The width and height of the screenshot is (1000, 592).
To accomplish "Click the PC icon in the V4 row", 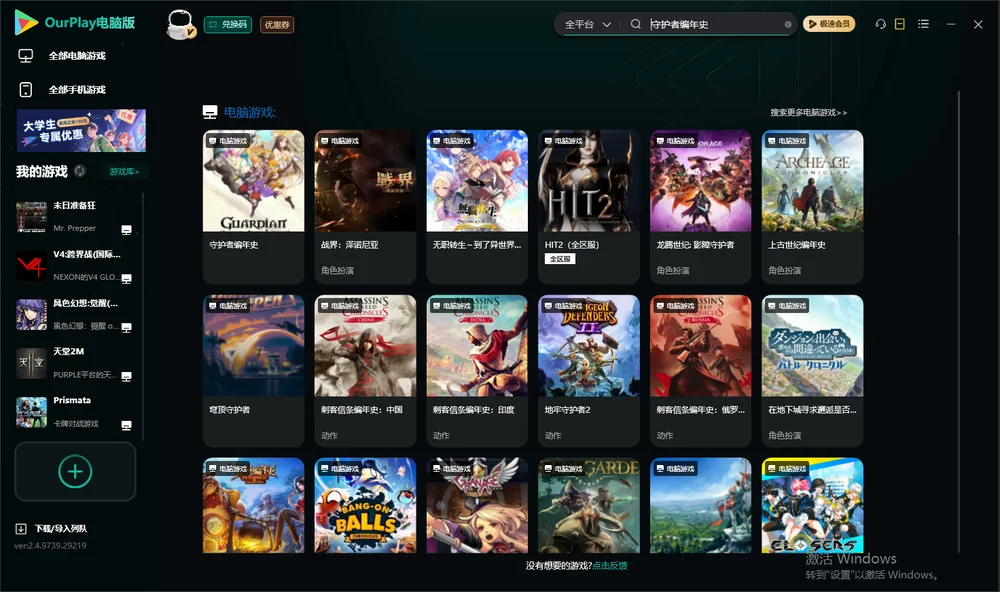I will (x=126, y=278).
